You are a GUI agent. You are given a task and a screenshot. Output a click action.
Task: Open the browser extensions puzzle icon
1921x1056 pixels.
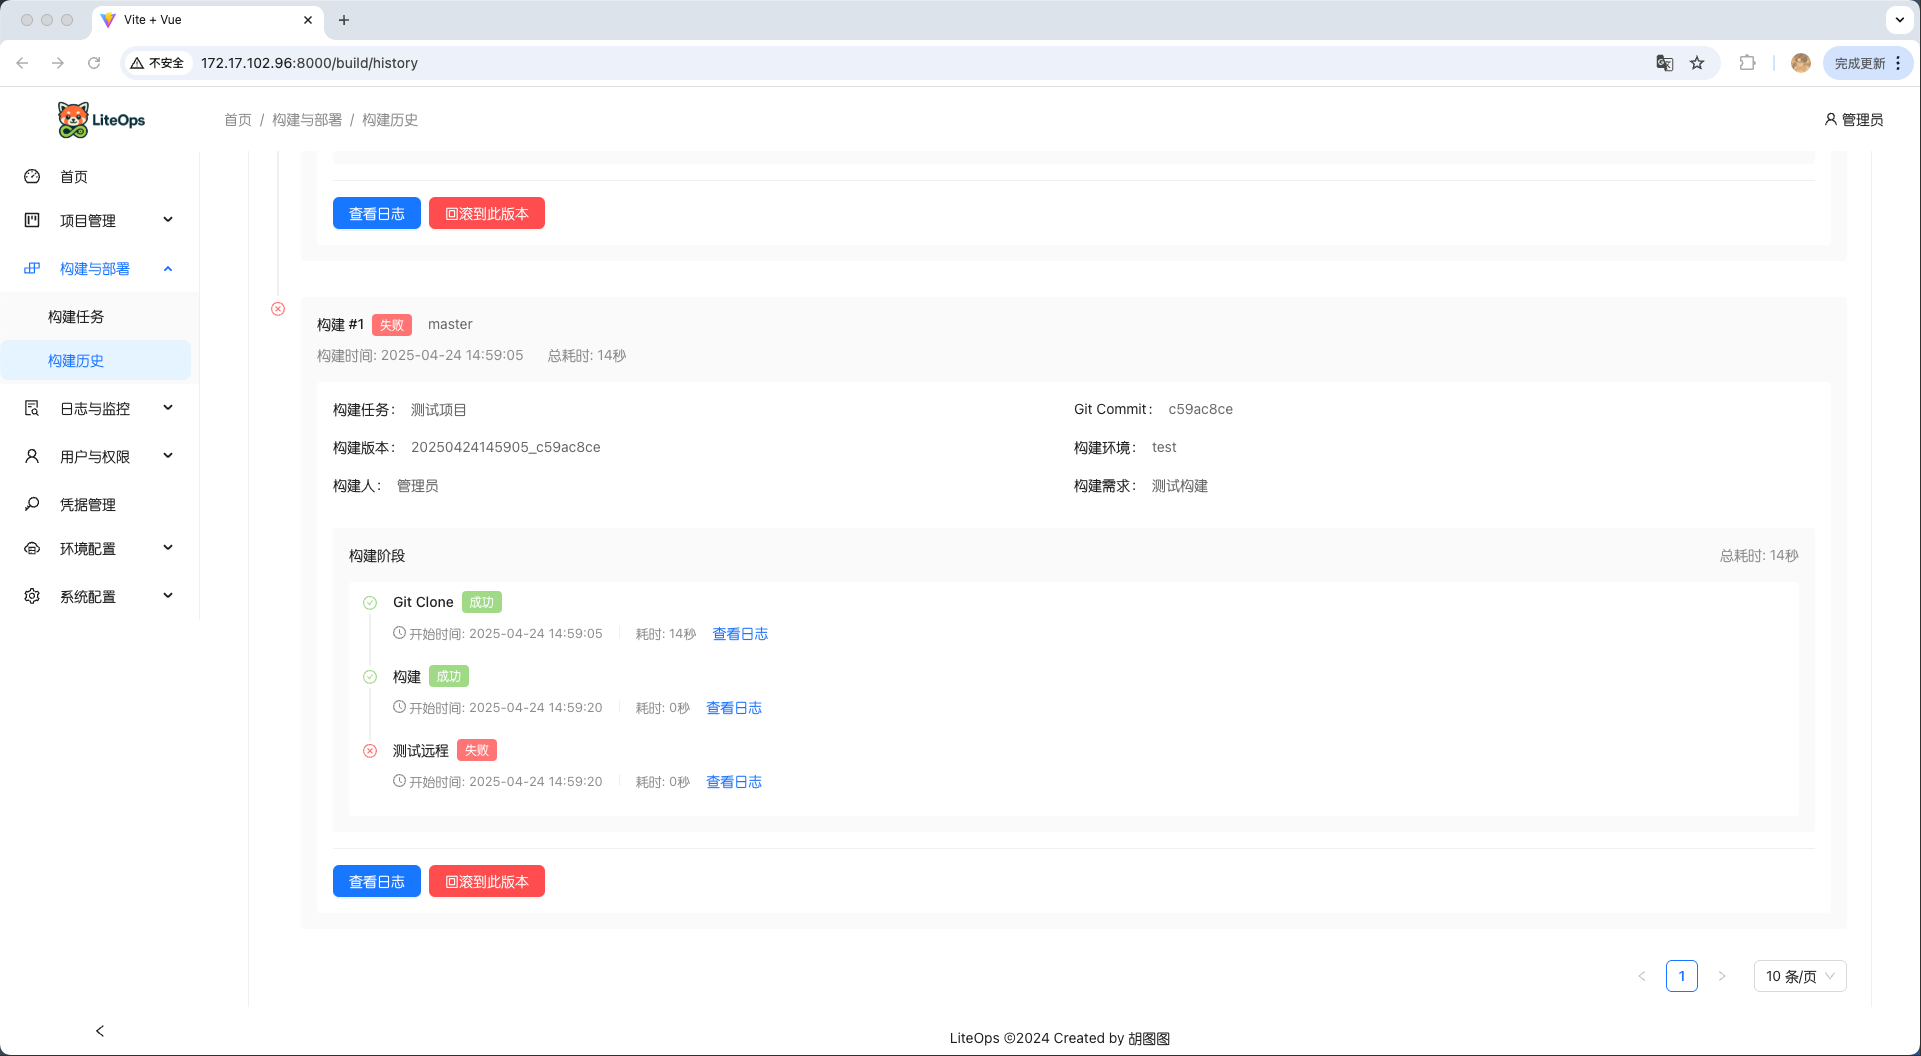[1747, 63]
